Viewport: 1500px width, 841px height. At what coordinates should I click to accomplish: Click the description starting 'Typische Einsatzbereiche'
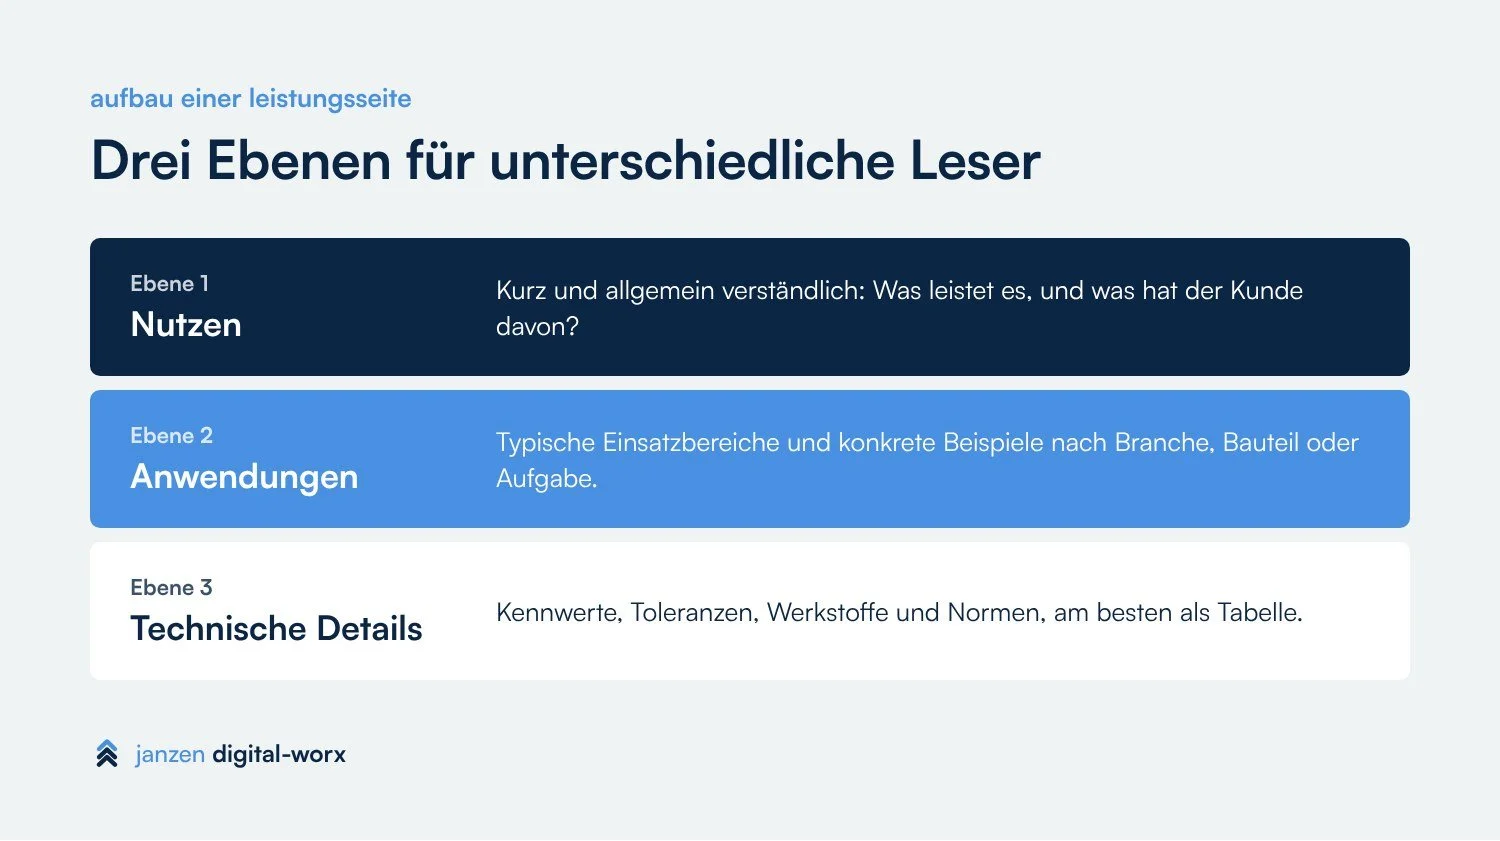927,460
